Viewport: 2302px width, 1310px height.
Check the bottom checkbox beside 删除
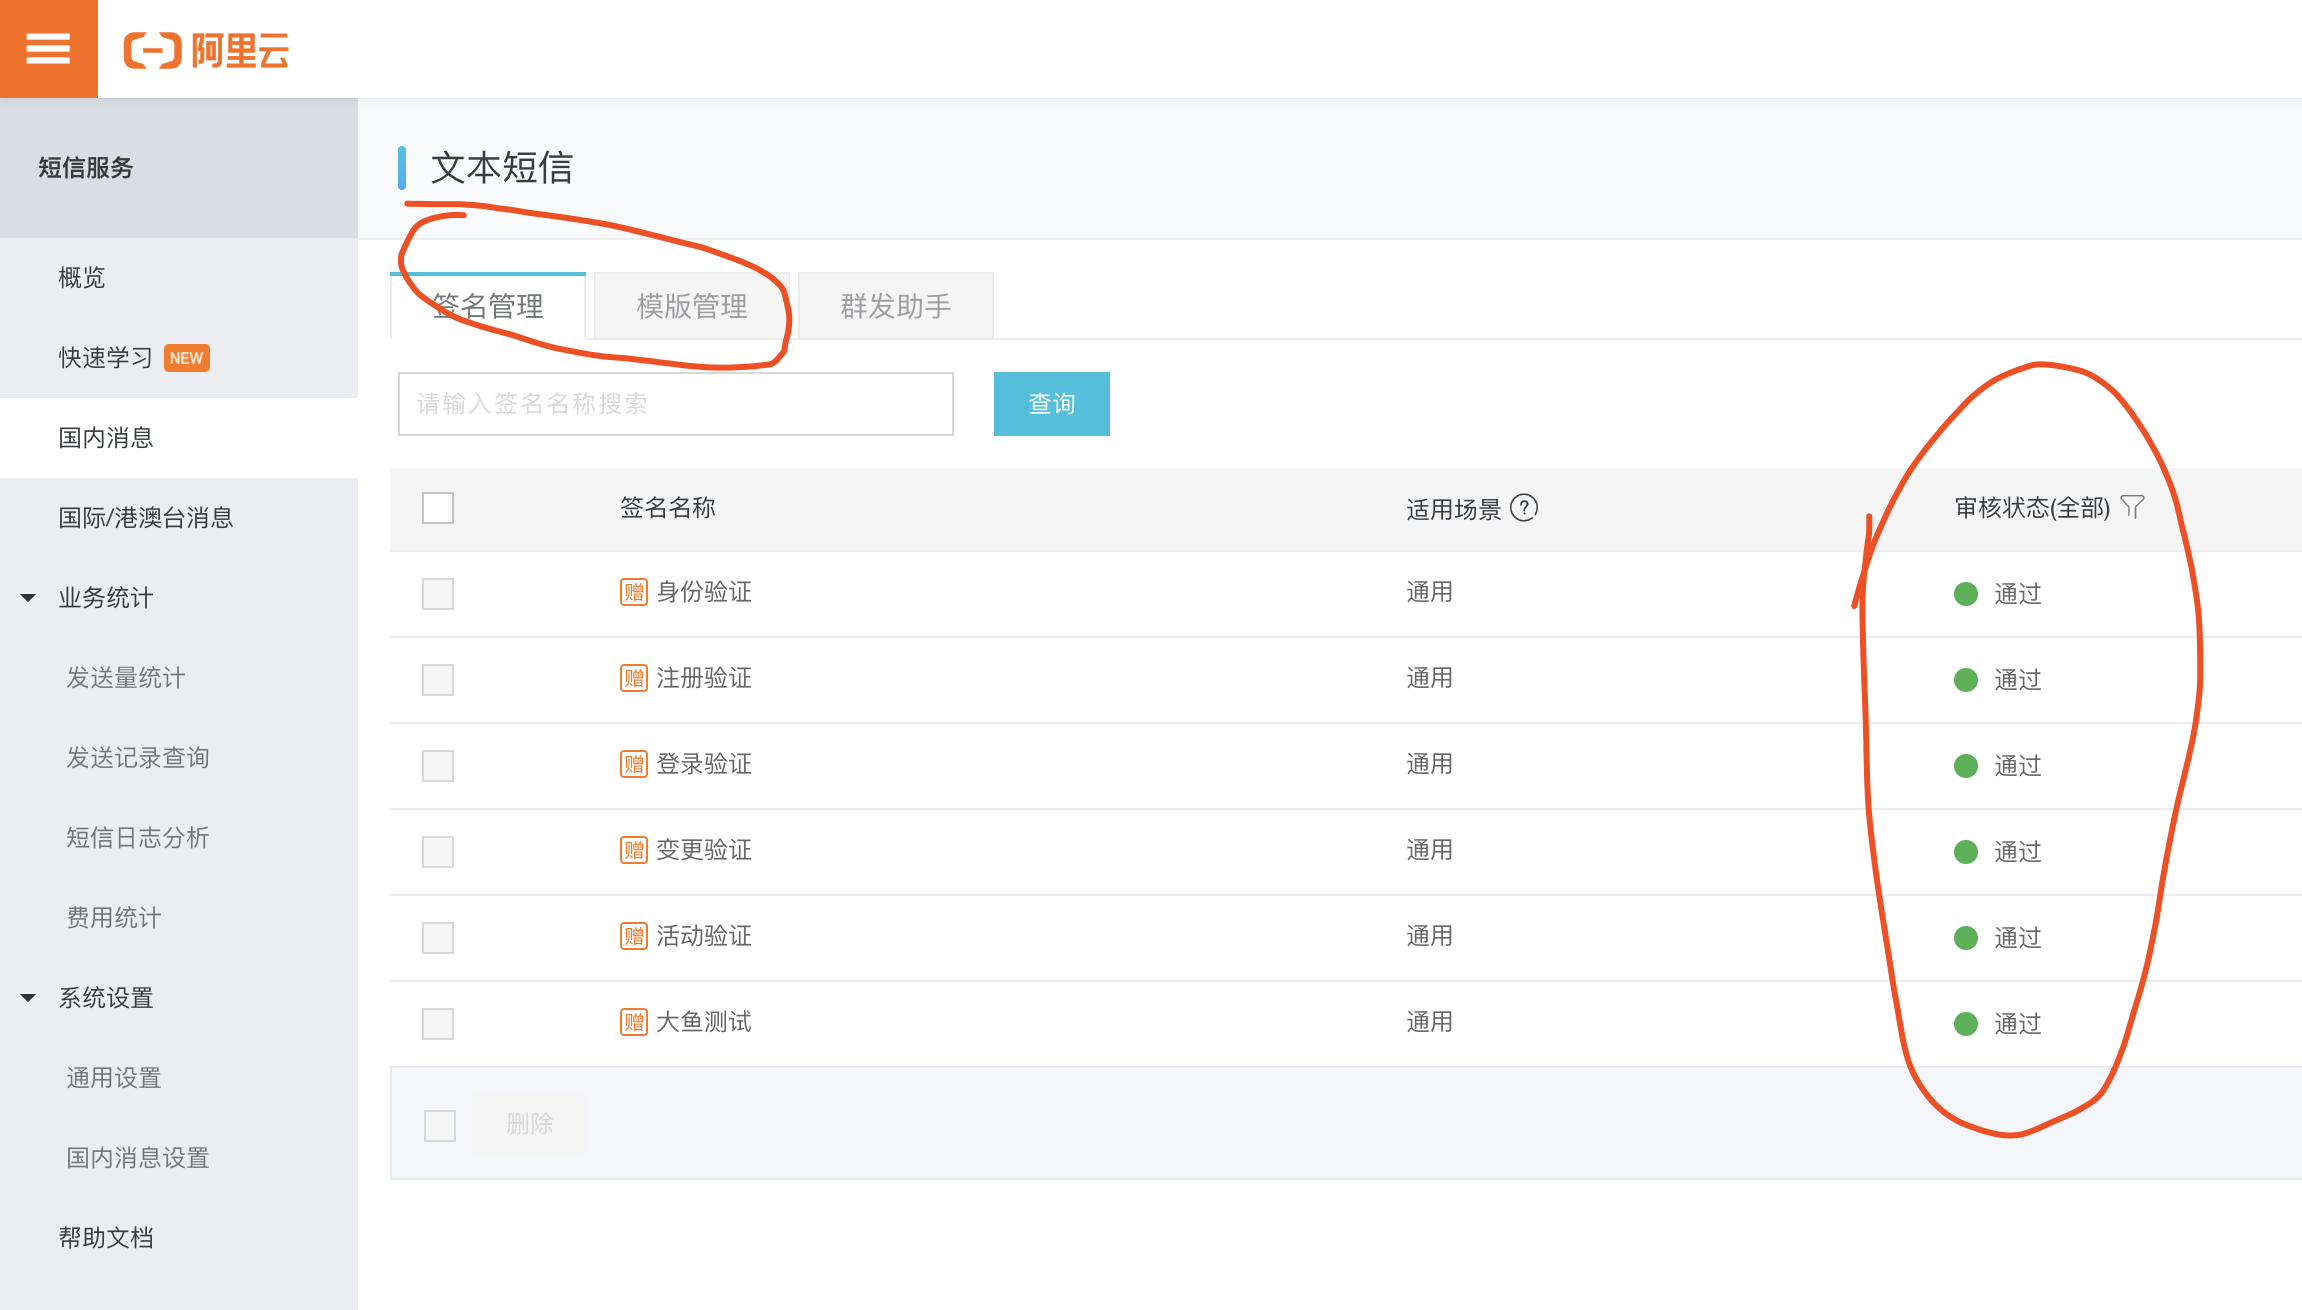click(440, 1125)
